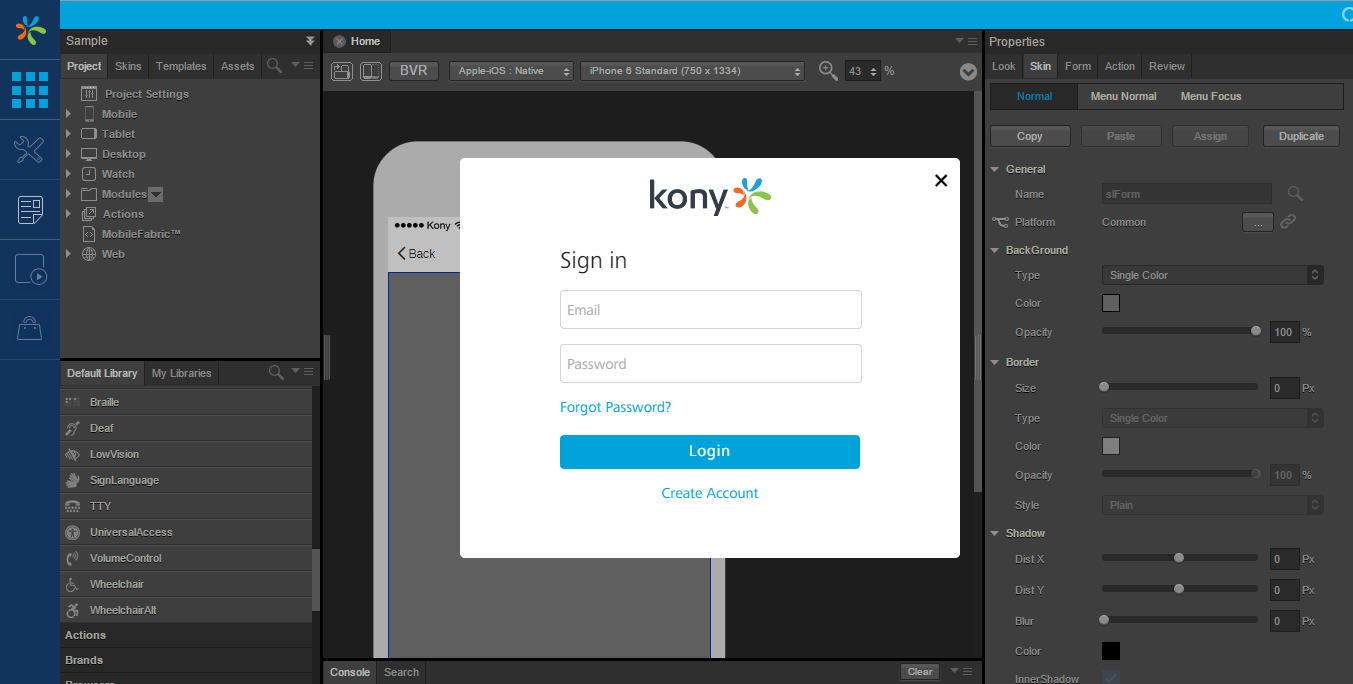The image size is (1353, 684).
Task: Open the iPhone 6 Standard device dropdown
Action: click(x=692, y=71)
